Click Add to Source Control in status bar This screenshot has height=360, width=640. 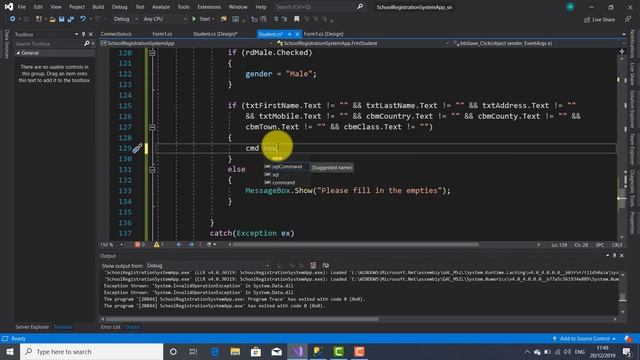(584, 339)
